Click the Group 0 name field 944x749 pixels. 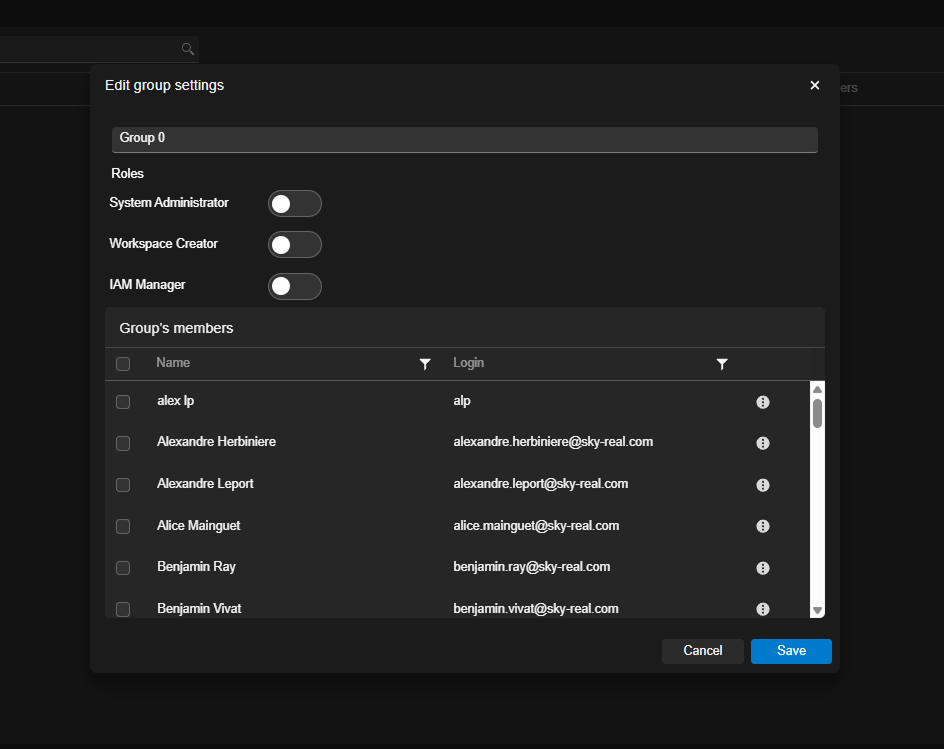point(464,138)
